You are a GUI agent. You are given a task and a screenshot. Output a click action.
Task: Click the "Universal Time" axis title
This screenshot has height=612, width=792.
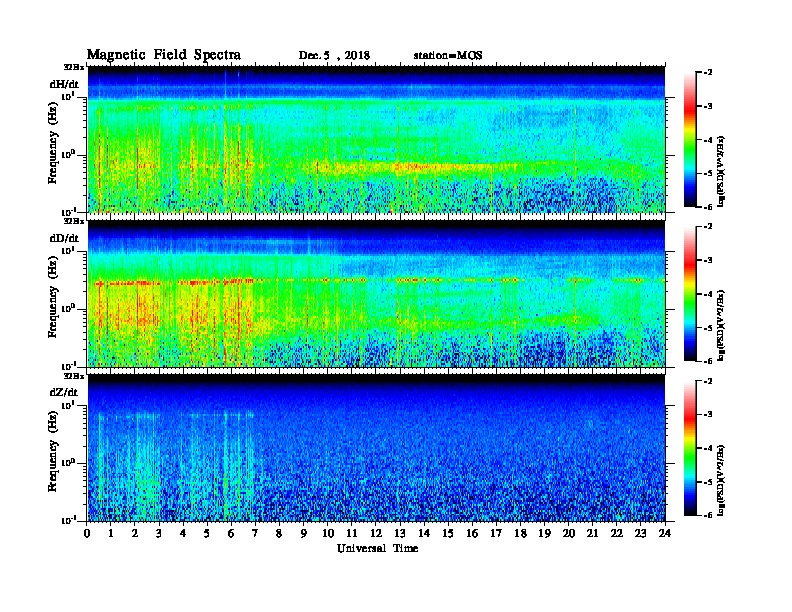tap(377, 548)
